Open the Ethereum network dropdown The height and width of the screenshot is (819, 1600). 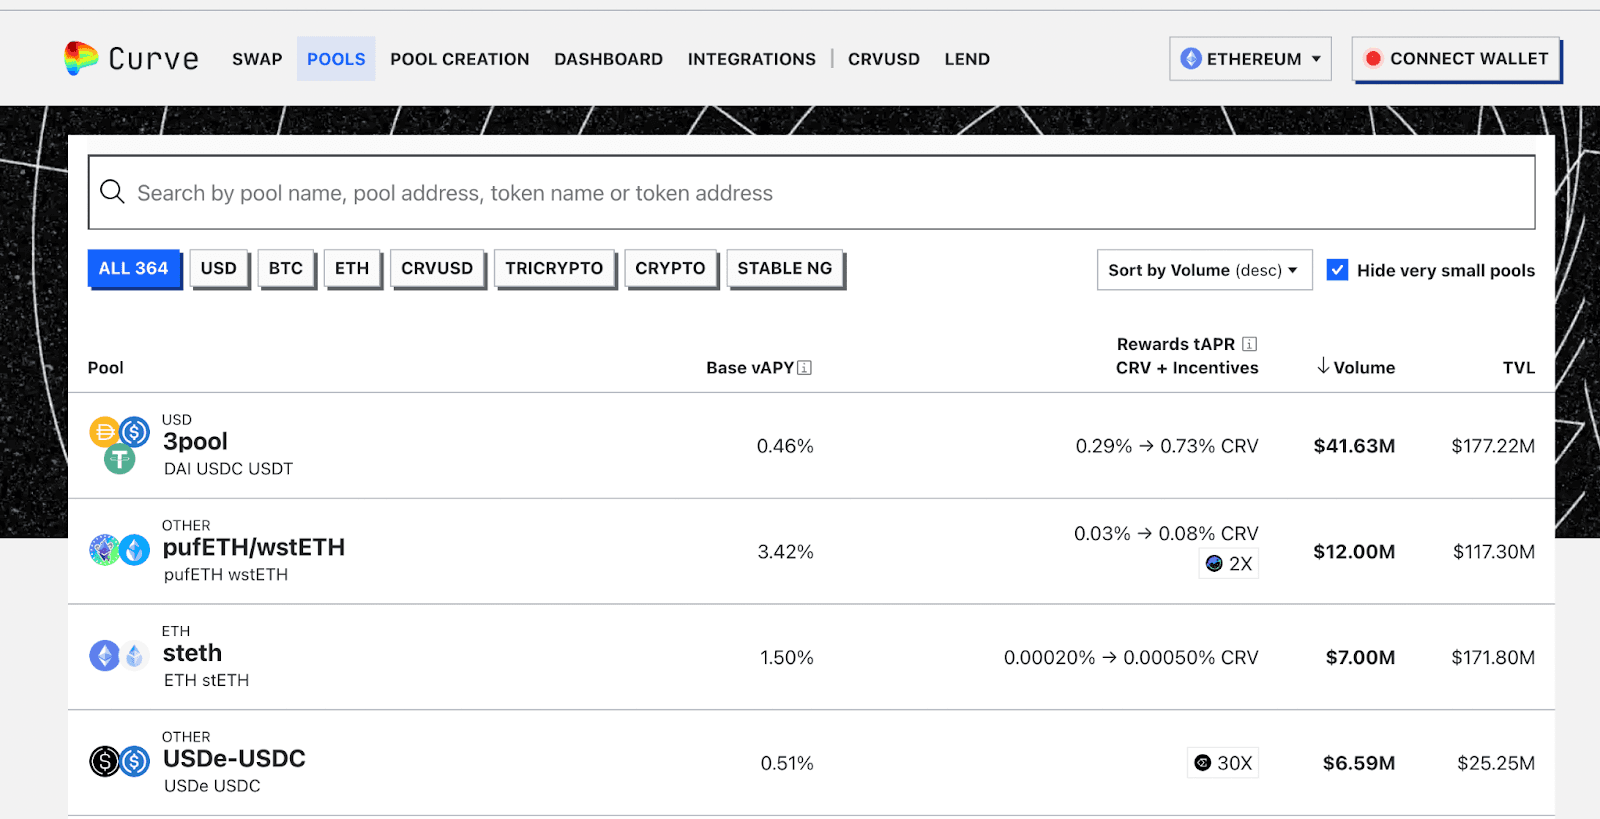point(1250,59)
